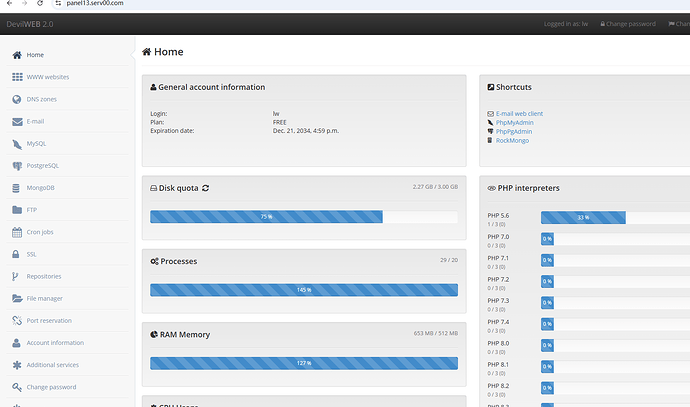The image size is (690, 407).
Task: Click the Disk quota 75 % progress bar
Action: coord(266,216)
